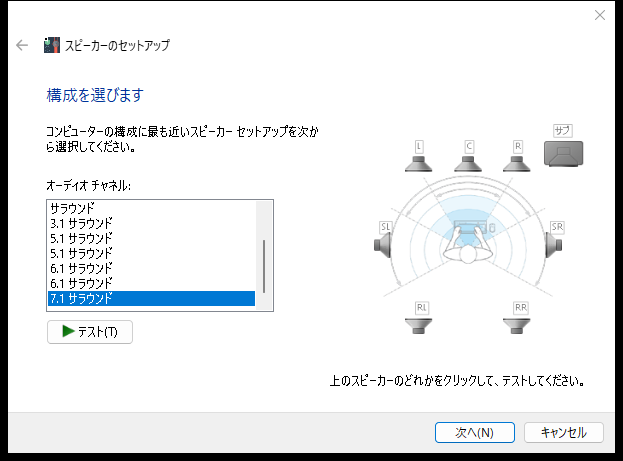The height and width of the screenshot is (461, 623).
Task: Select 3.1 サラウンド in the channel list
Action: point(151,223)
